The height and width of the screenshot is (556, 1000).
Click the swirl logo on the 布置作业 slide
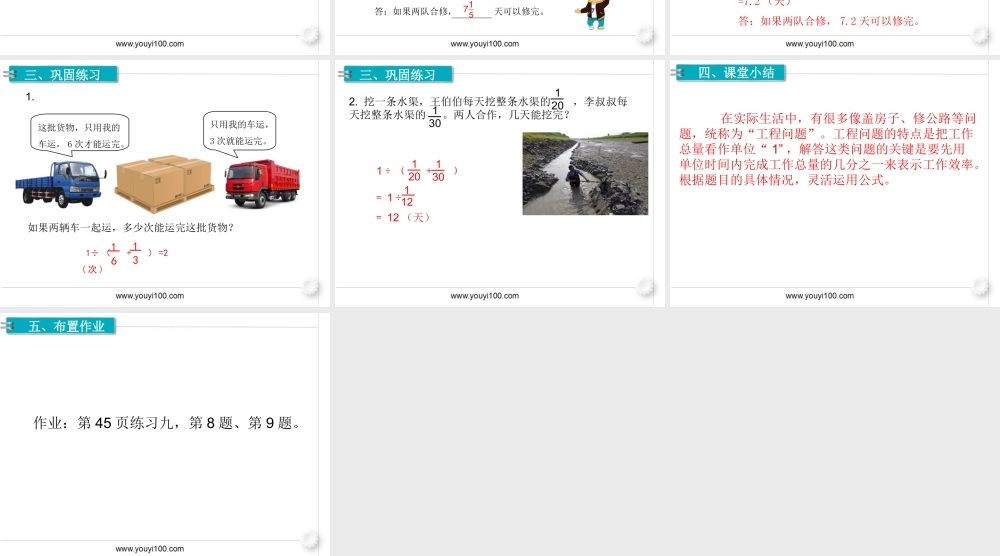point(311,541)
